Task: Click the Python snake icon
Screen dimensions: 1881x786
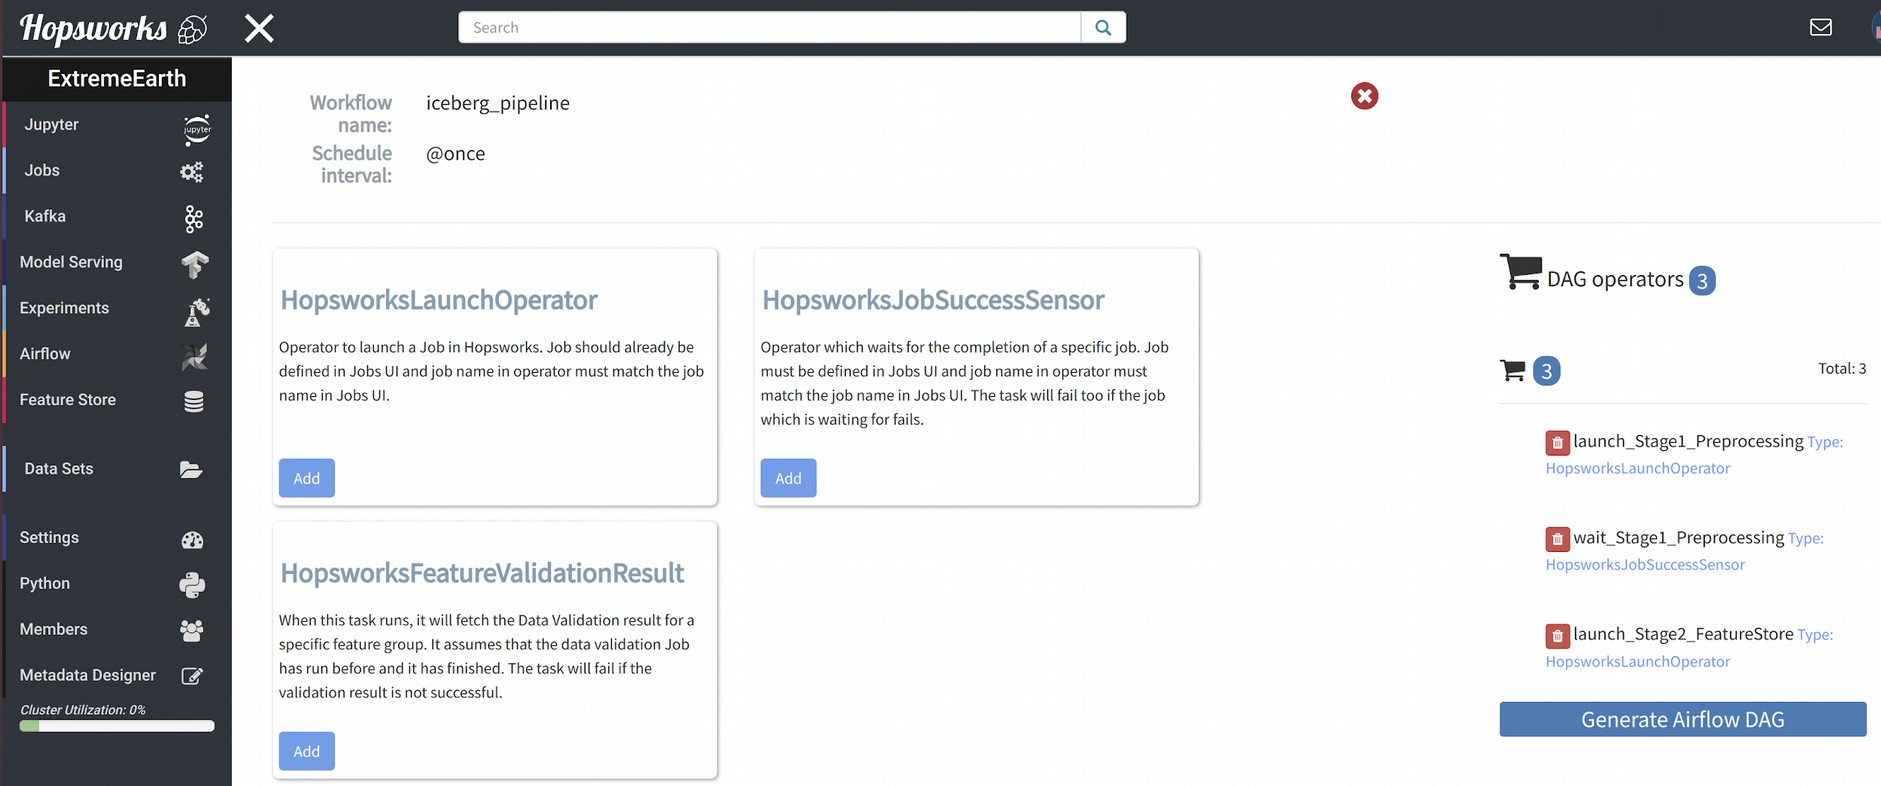Action: (192, 585)
